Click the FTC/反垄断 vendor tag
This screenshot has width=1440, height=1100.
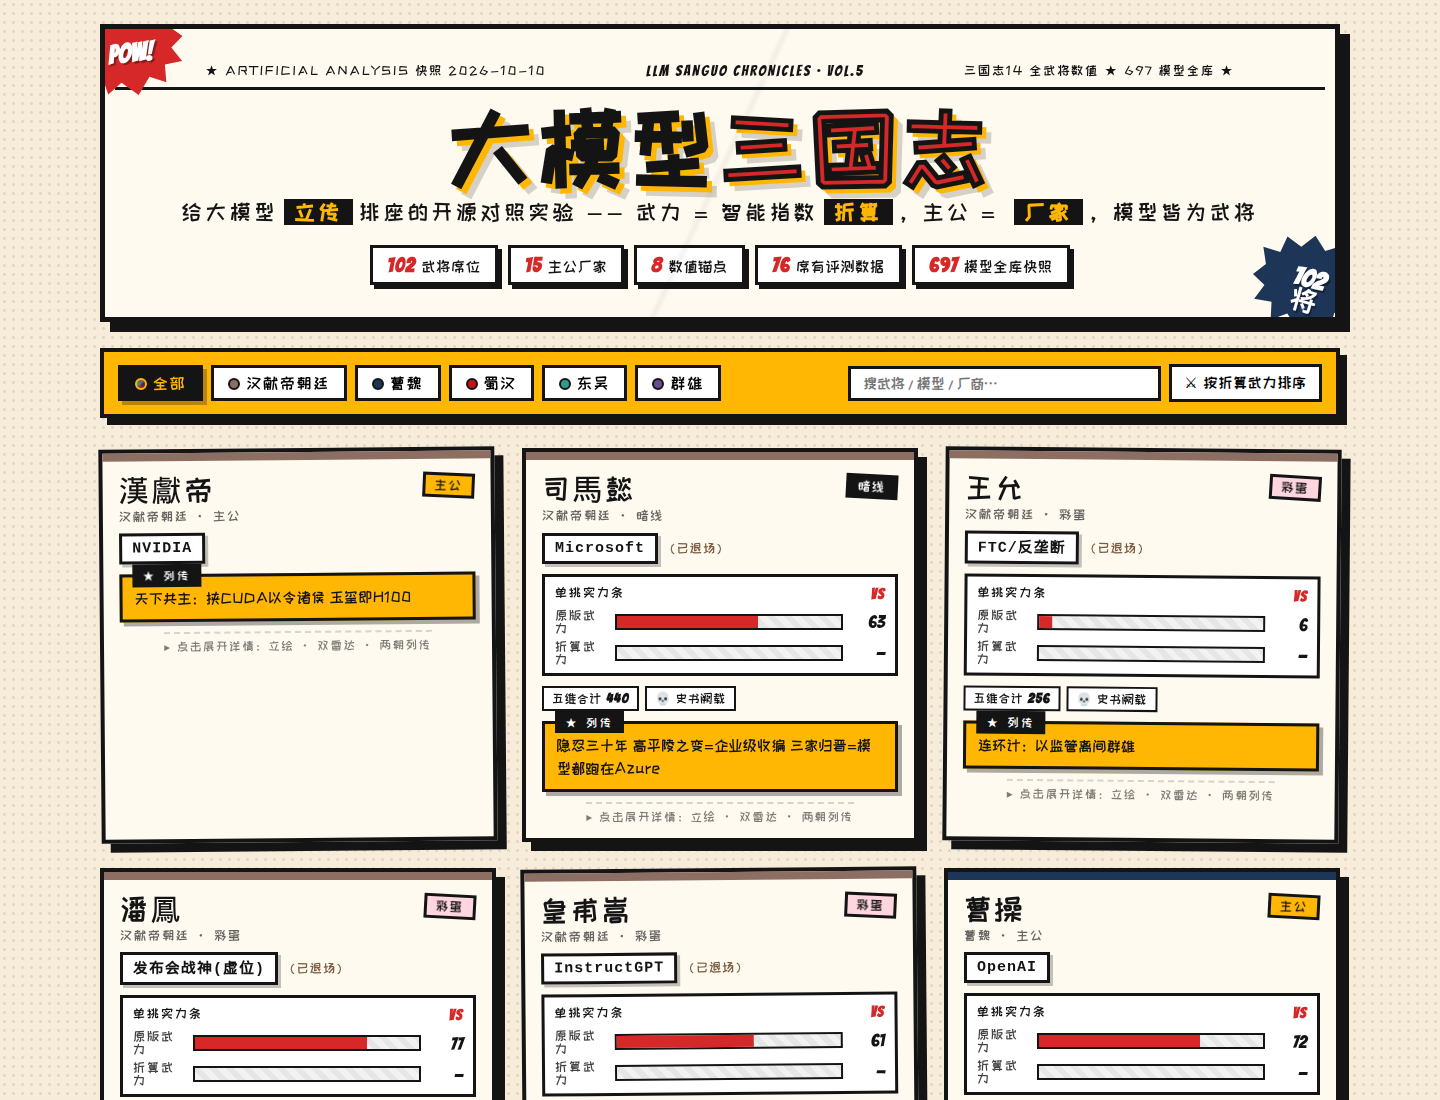(x=1021, y=547)
